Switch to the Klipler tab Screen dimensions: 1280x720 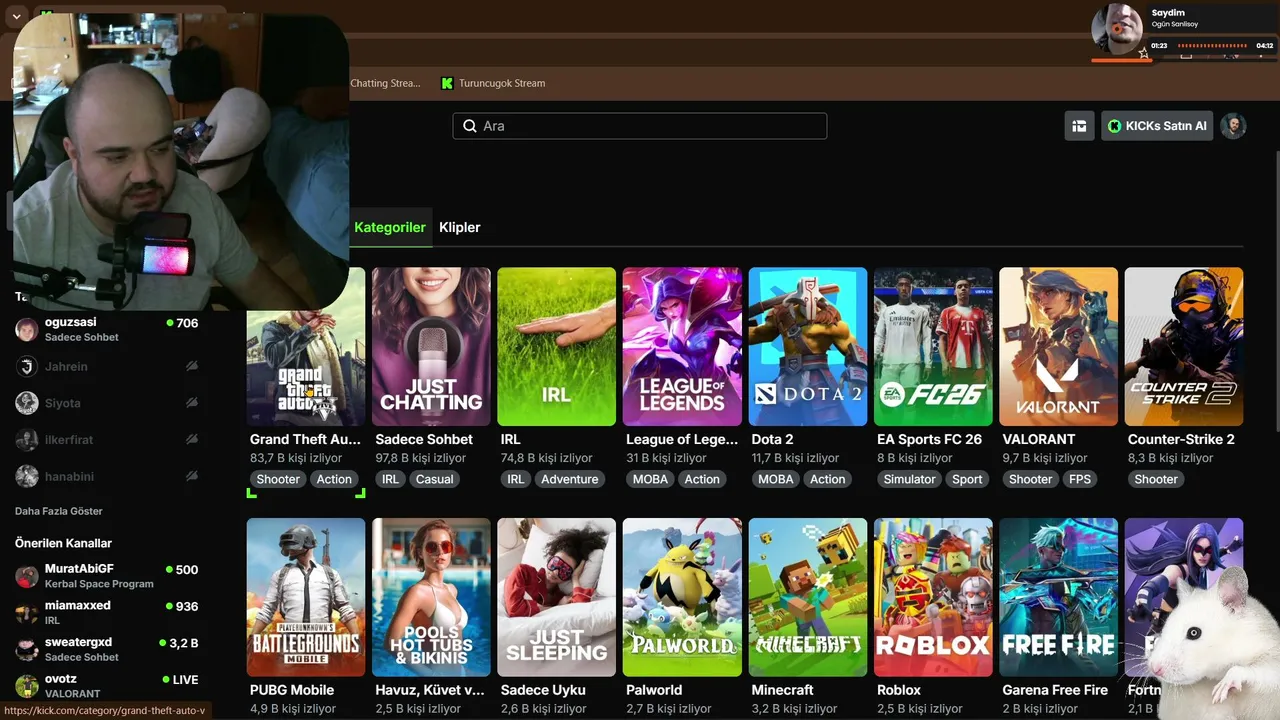pyautogui.click(x=460, y=227)
